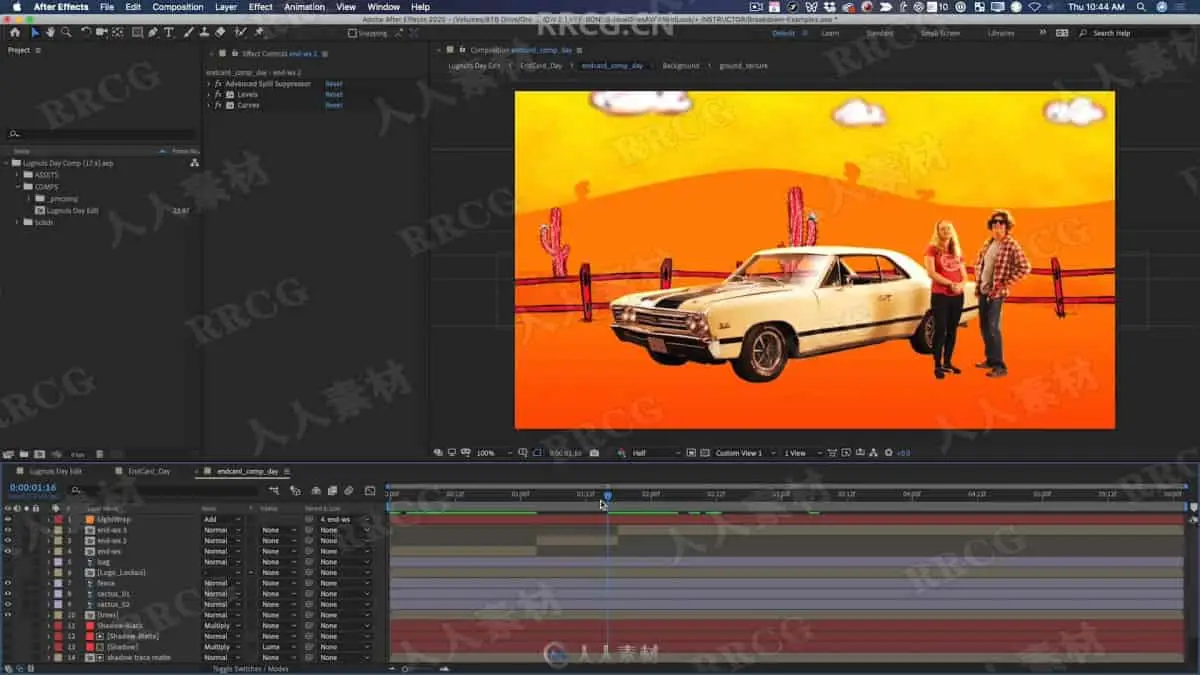1200x675 pixels.
Task: Click the Draft 3D icon in timeline
Action: 295,490
